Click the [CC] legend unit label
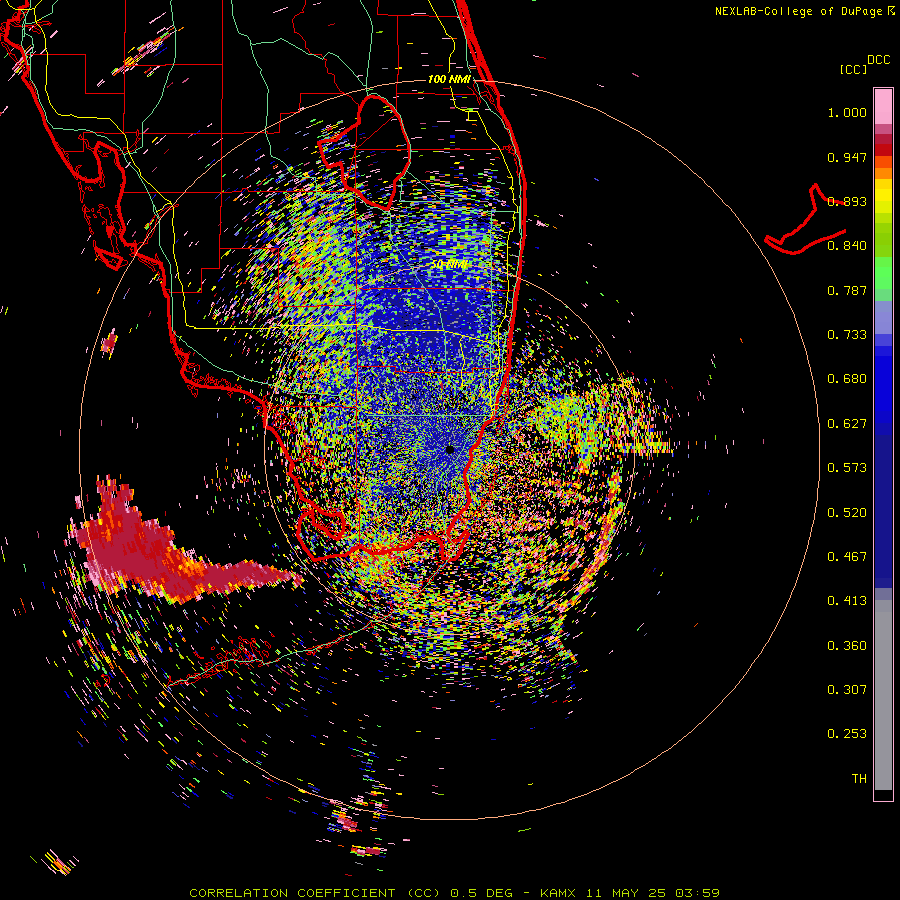The height and width of the screenshot is (900, 900). coord(853,69)
